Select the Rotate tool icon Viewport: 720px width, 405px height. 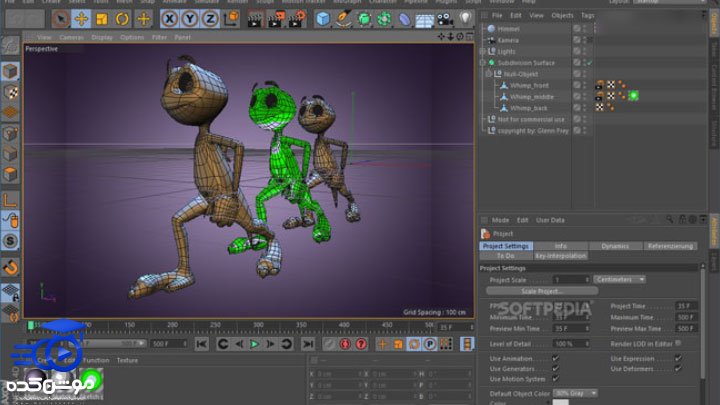(x=123, y=19)
